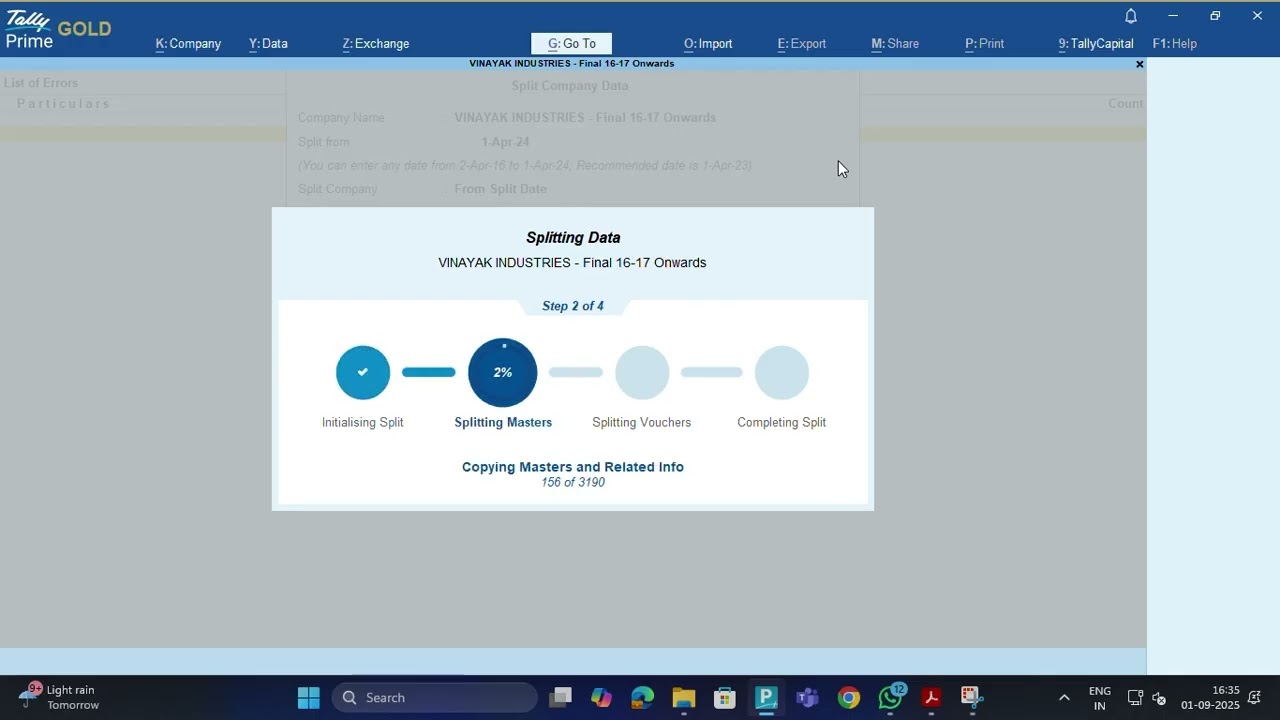Click the TallyPrime GOLD logo
The image size is (1280, 720).
[x=58, y=29]
